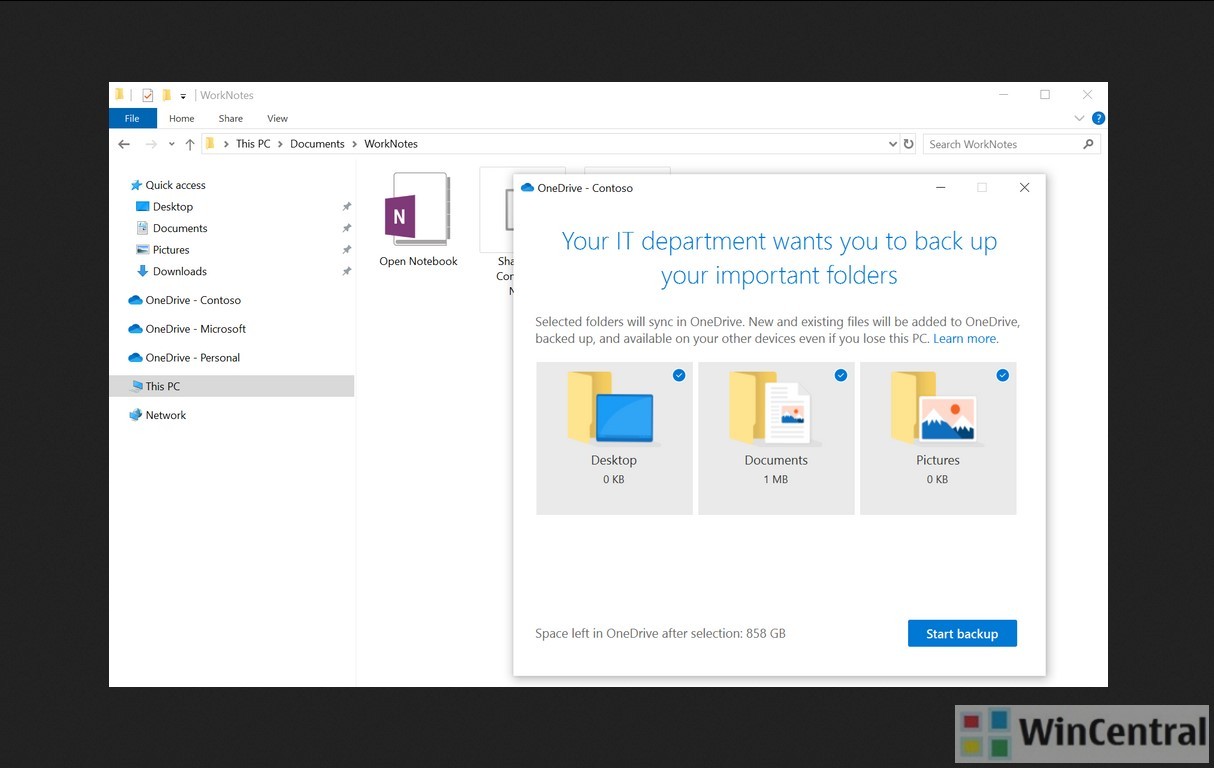Image resolution: width=1214 pixels, height=768 pixels.
Task: Refresh the WorkNotes folder view
Action: [x=909, y=144]
